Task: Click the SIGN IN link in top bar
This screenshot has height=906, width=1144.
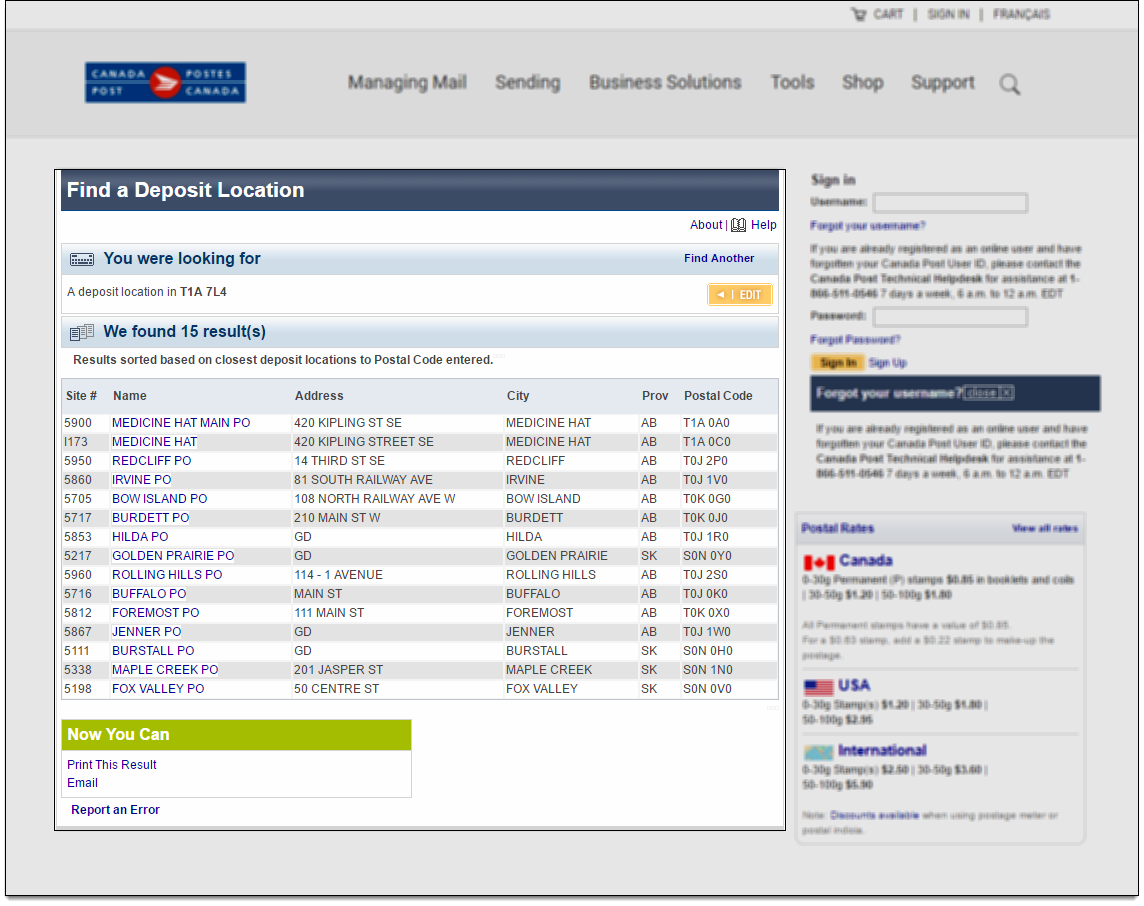Action: click(x=948, y=14)
